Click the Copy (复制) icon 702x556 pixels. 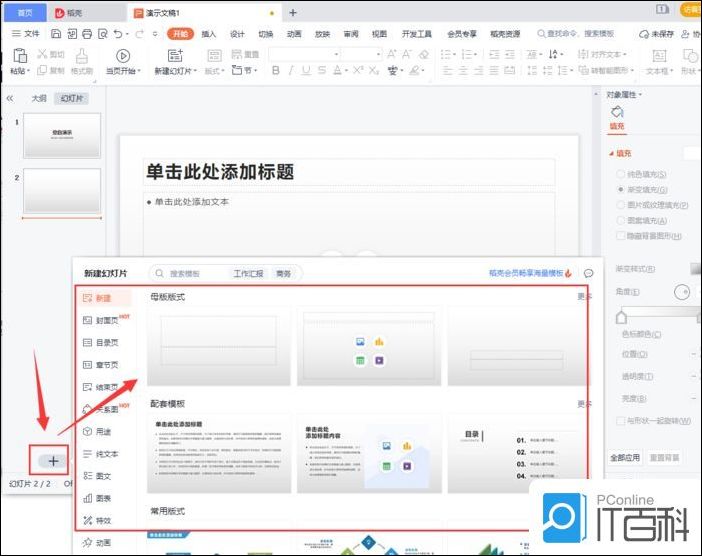tap(42, 70)
